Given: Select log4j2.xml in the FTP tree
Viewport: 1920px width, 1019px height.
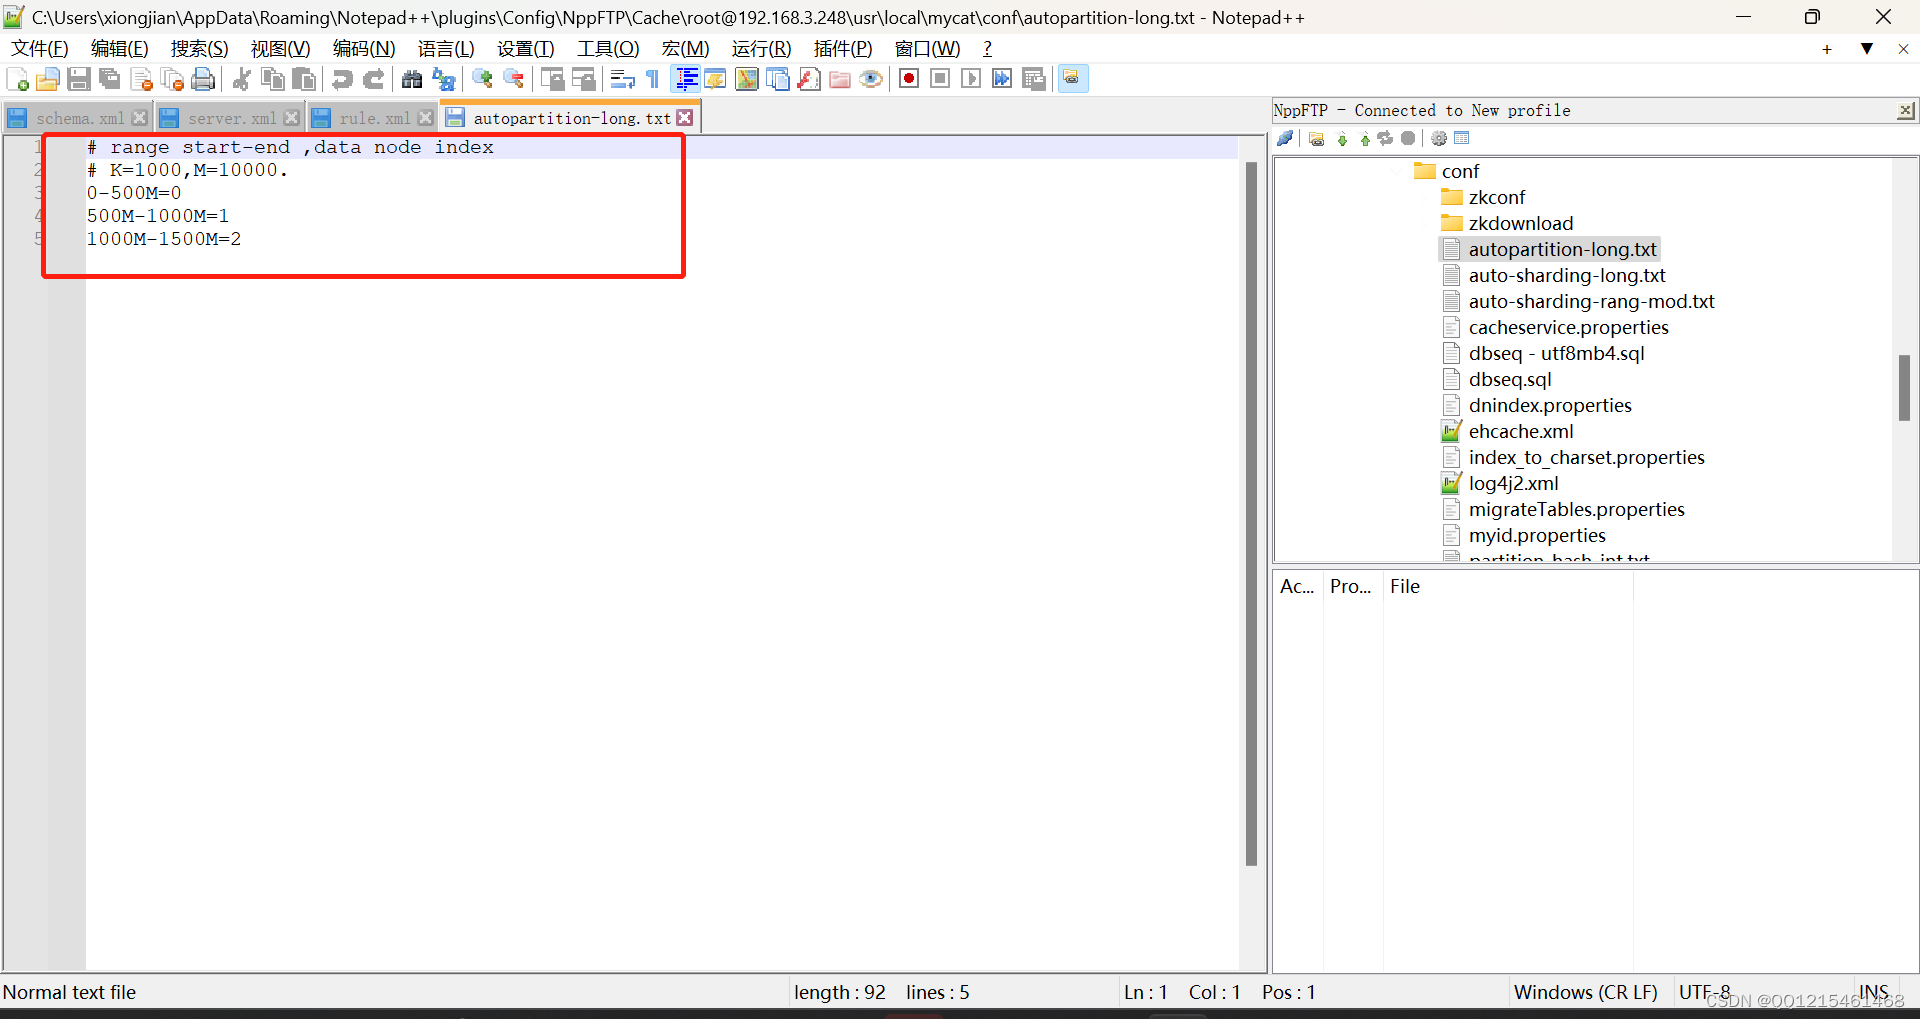Looking at the screenshot, I should (1513, 484).
